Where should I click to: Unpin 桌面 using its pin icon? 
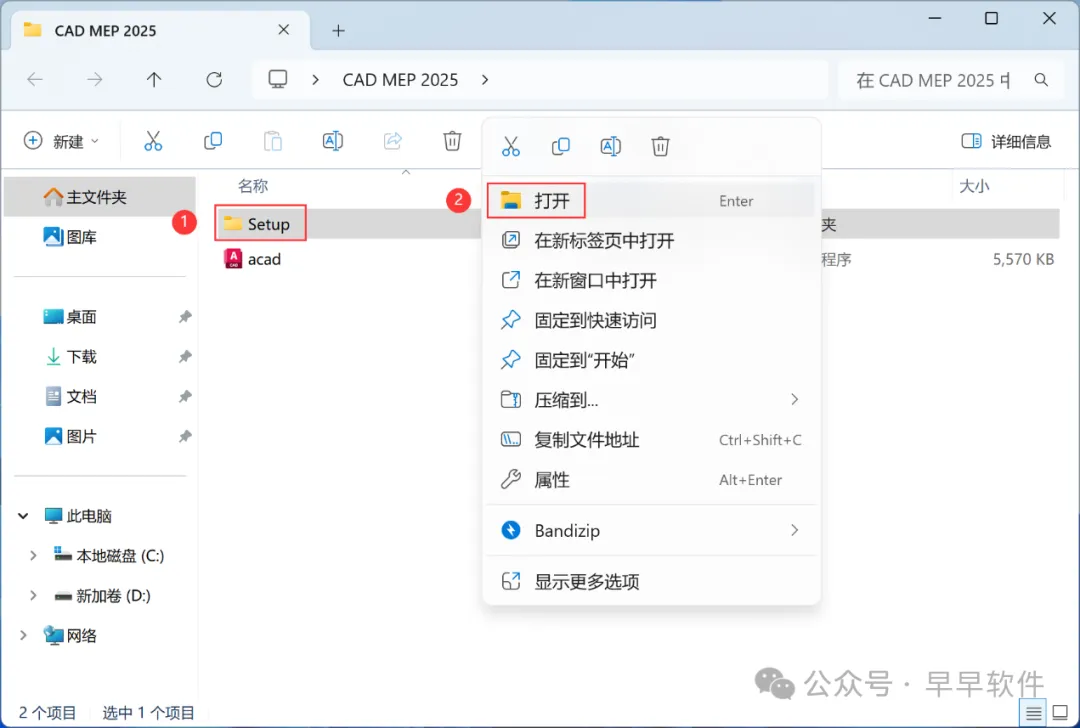185,317
